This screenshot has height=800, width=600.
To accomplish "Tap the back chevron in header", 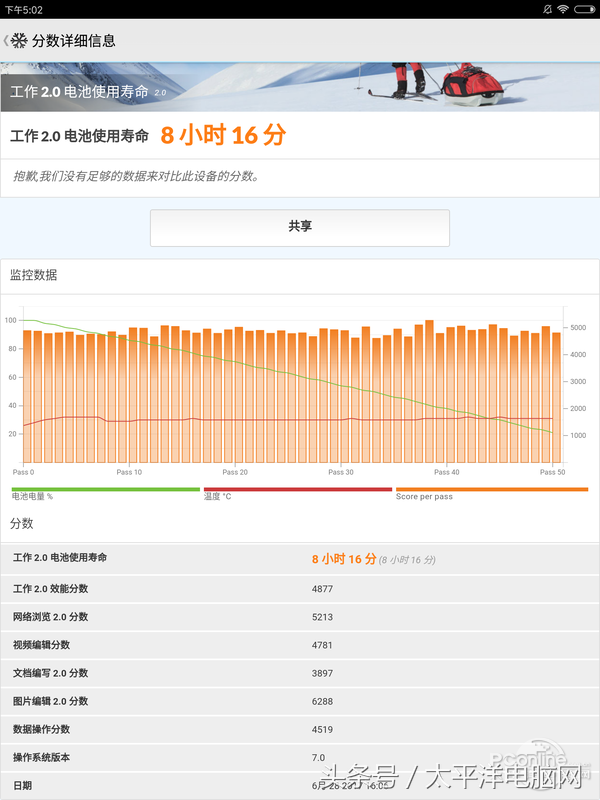I will pyautogui.click(x=6, y=41).
